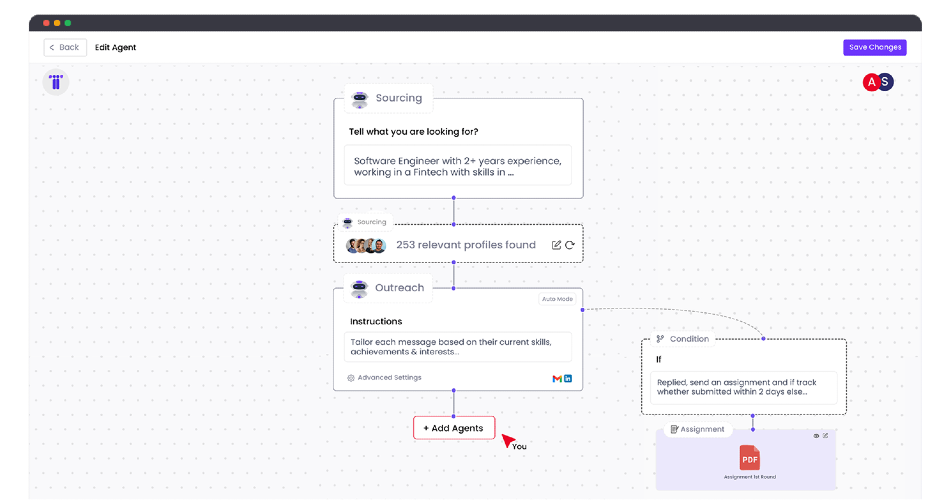
Task: Refresh the relevant profiles found list
Action: [570, 245]
